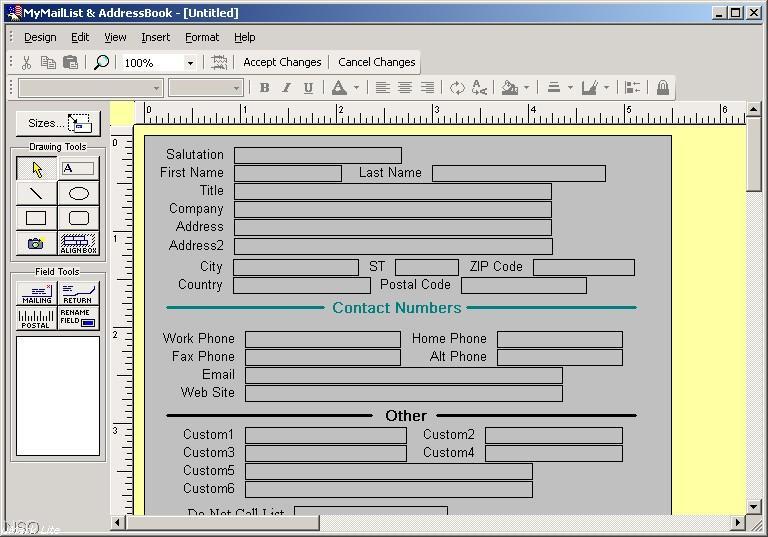Open the Design menu

(x=40, y=37)
